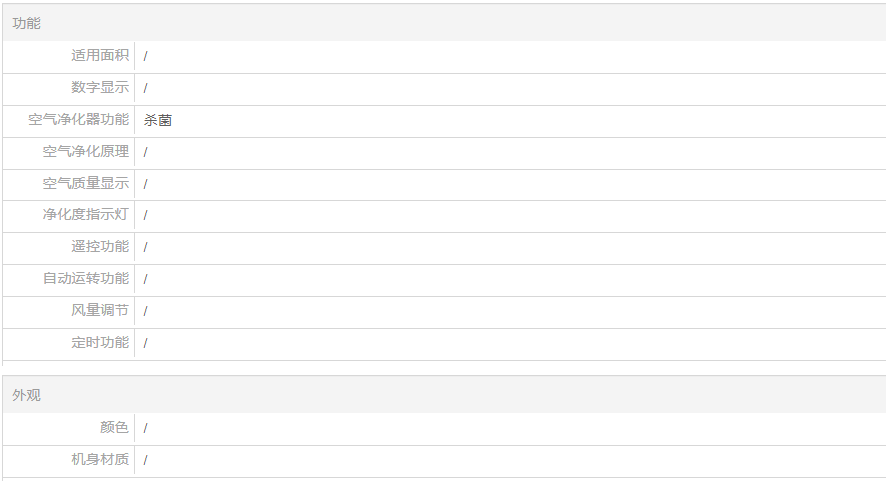Click the 定时功能 label
This screenshot has height=481, width=891.
coord(100,342)
